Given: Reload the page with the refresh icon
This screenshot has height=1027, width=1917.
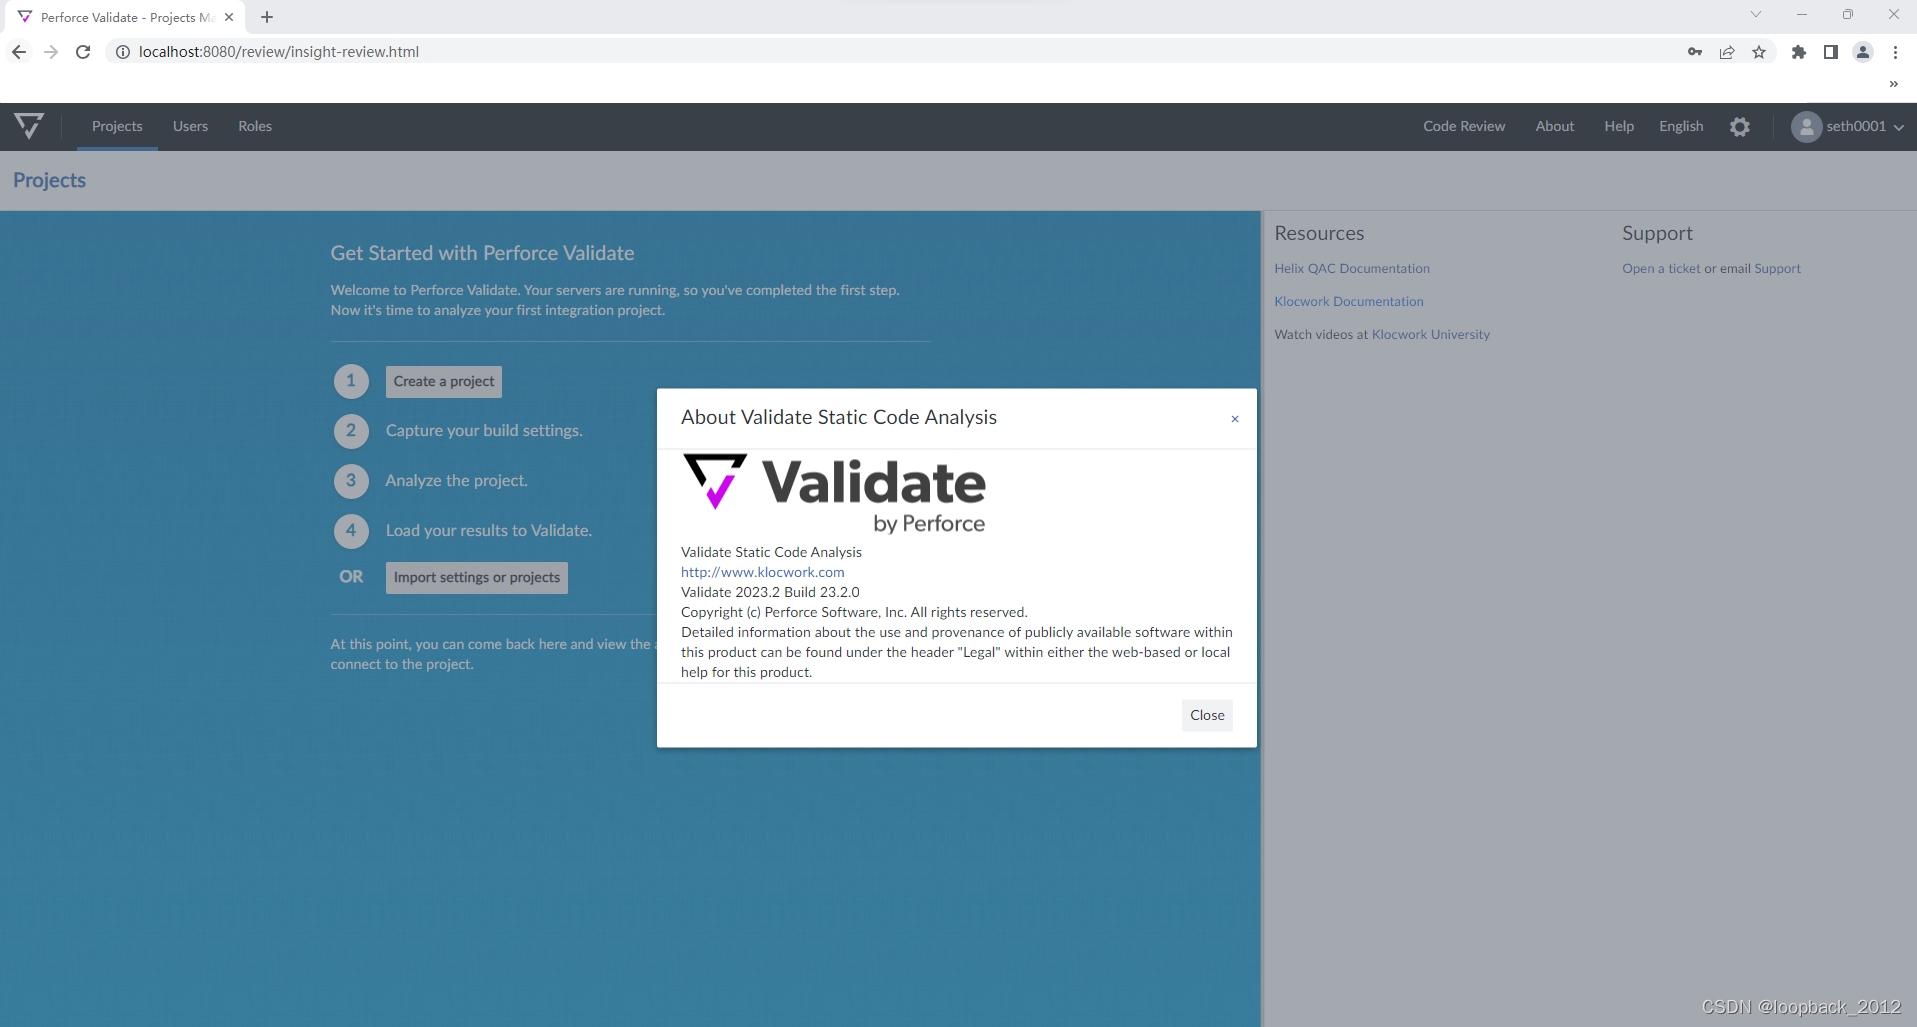Looking at the screenshot, I should 83,52.
